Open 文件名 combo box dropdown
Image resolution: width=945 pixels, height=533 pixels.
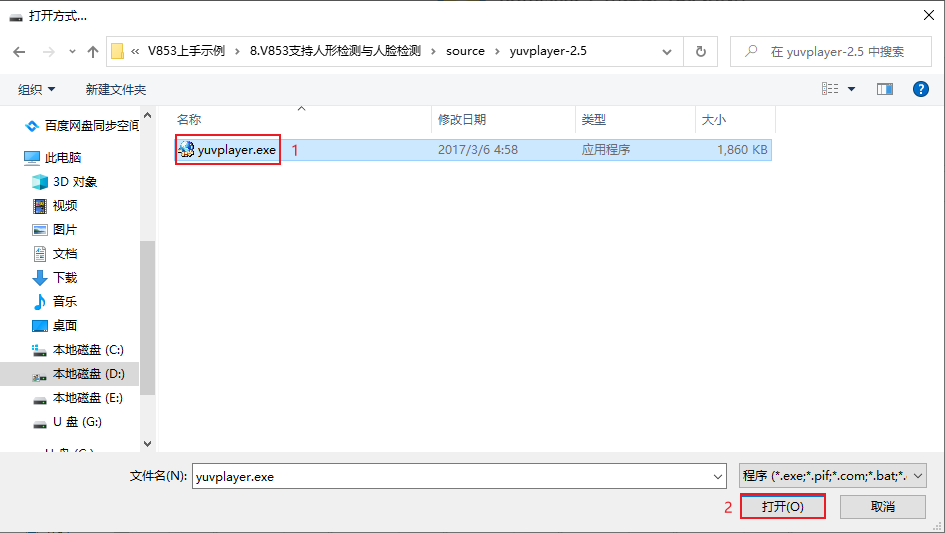tap(718, 476)
